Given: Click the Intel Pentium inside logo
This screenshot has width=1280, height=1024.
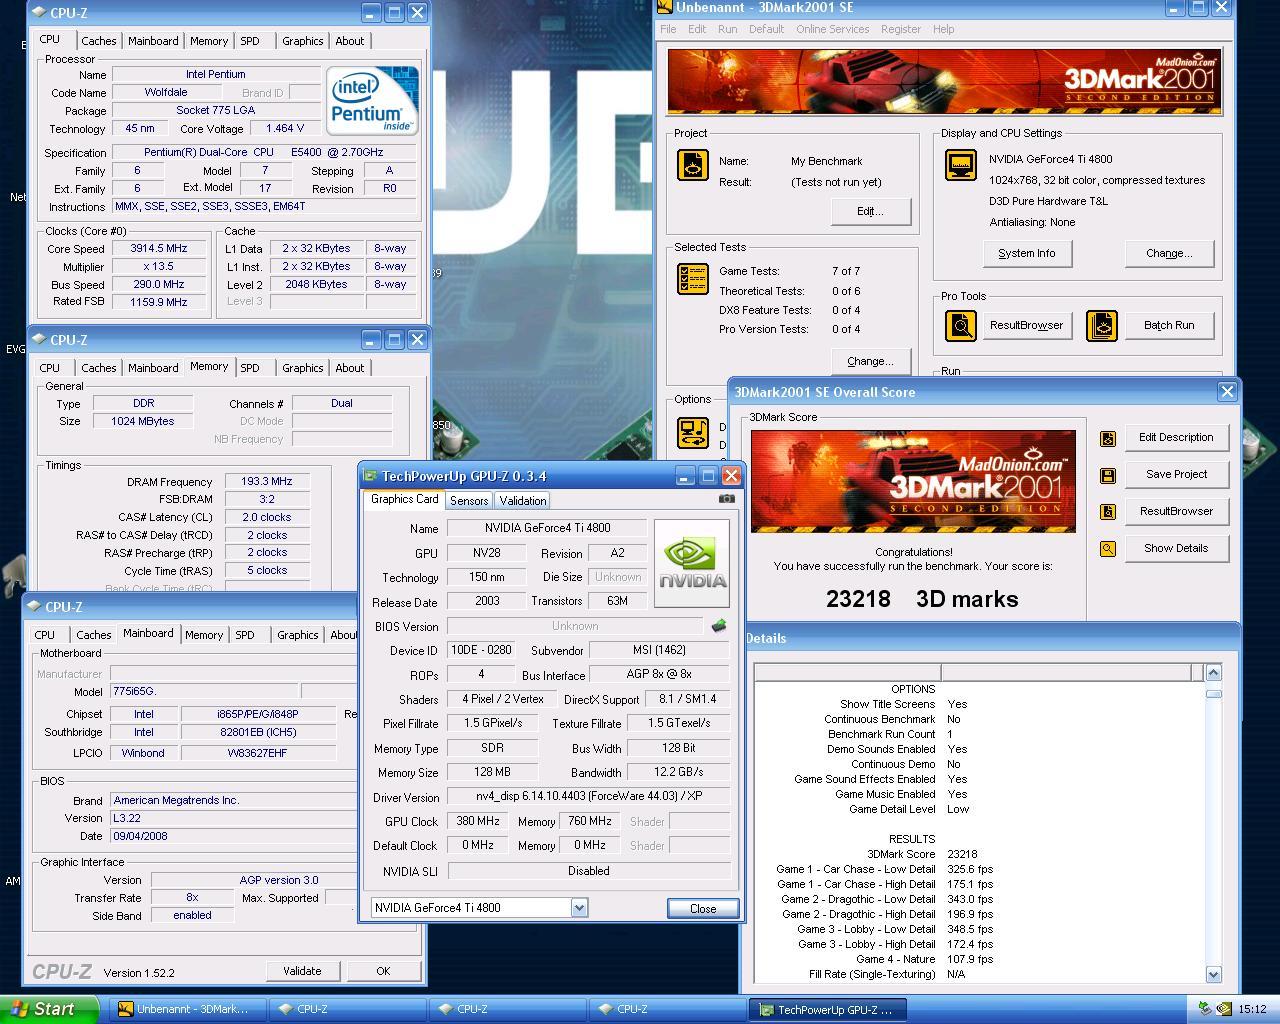Looking at the screenshot, I should click(x=372, y=101).
